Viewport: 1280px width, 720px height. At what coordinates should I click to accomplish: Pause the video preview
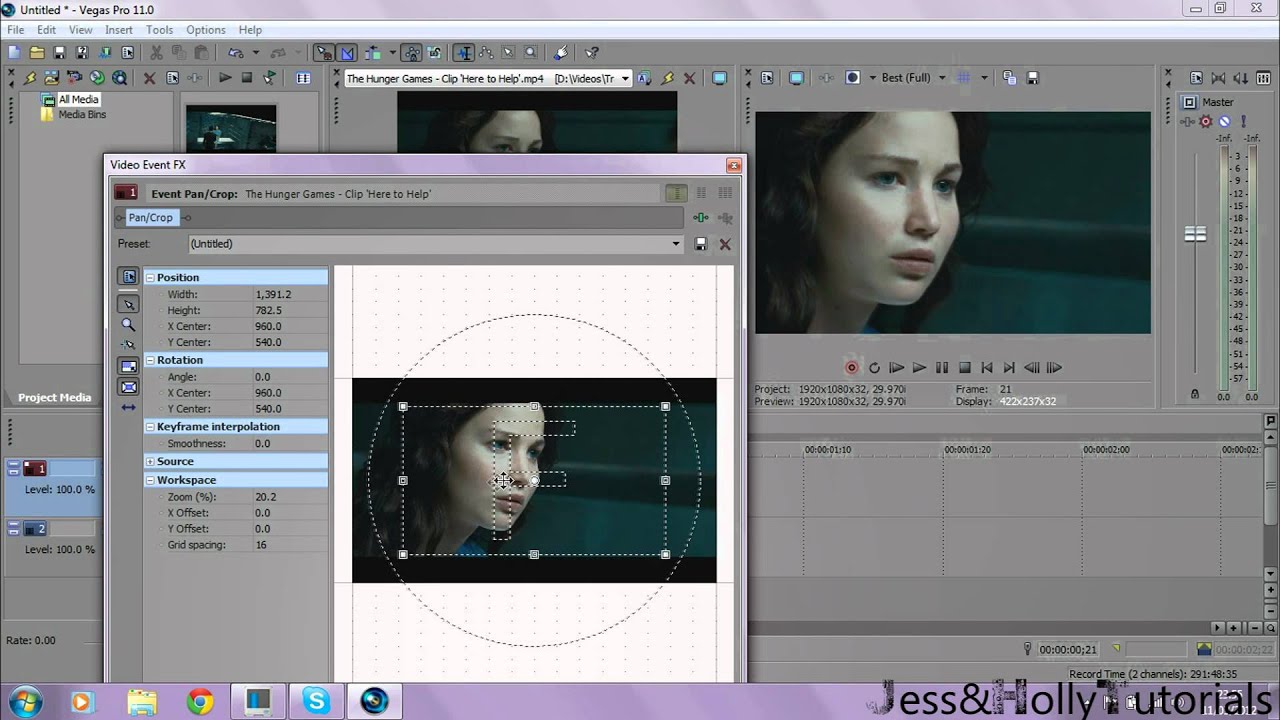(x=942, y=368)
